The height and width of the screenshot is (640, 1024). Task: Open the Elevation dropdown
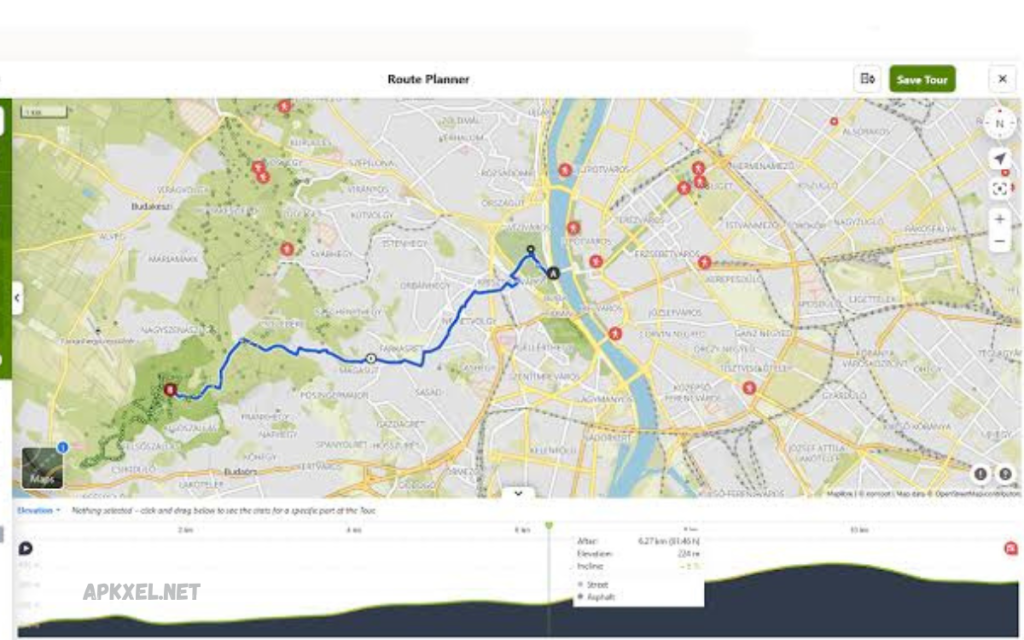39,510
